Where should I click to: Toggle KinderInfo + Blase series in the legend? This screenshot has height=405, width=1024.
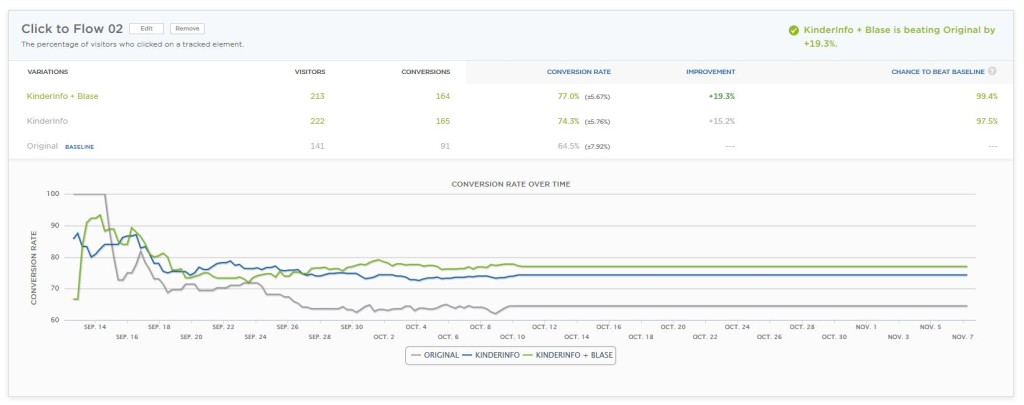573,354
